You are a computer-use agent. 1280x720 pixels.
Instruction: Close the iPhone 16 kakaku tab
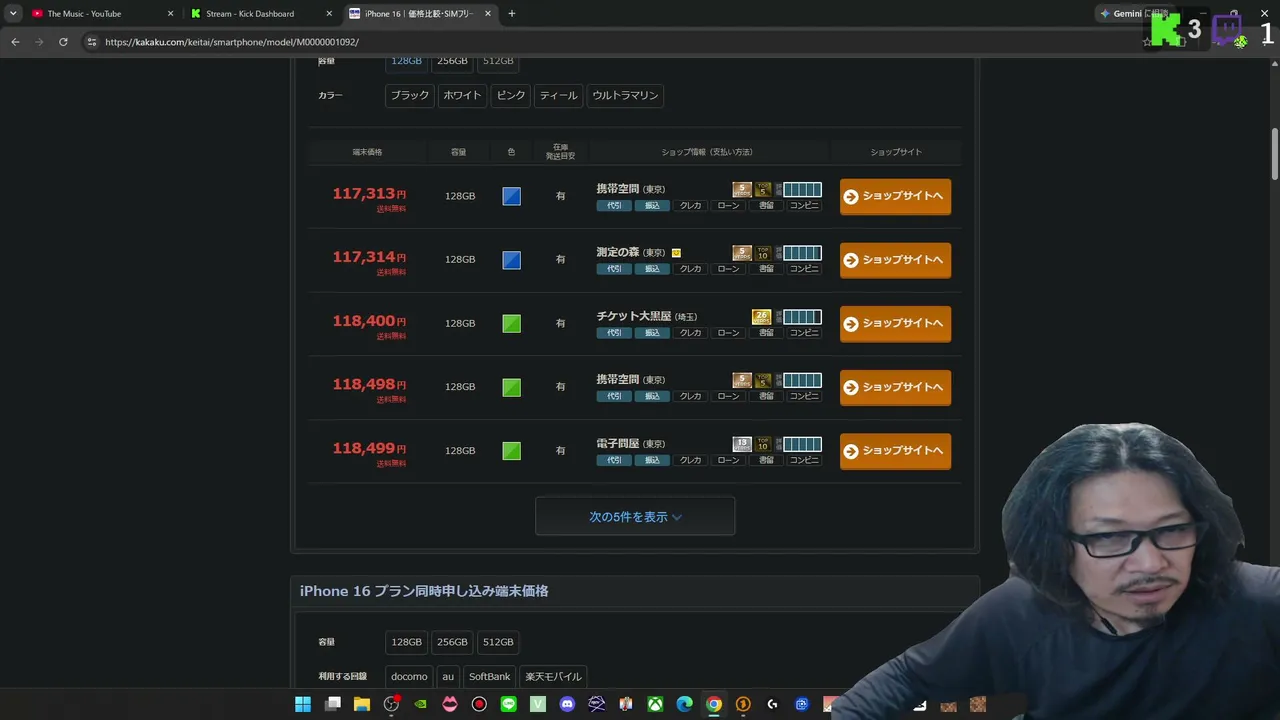(x=488, y=14)
